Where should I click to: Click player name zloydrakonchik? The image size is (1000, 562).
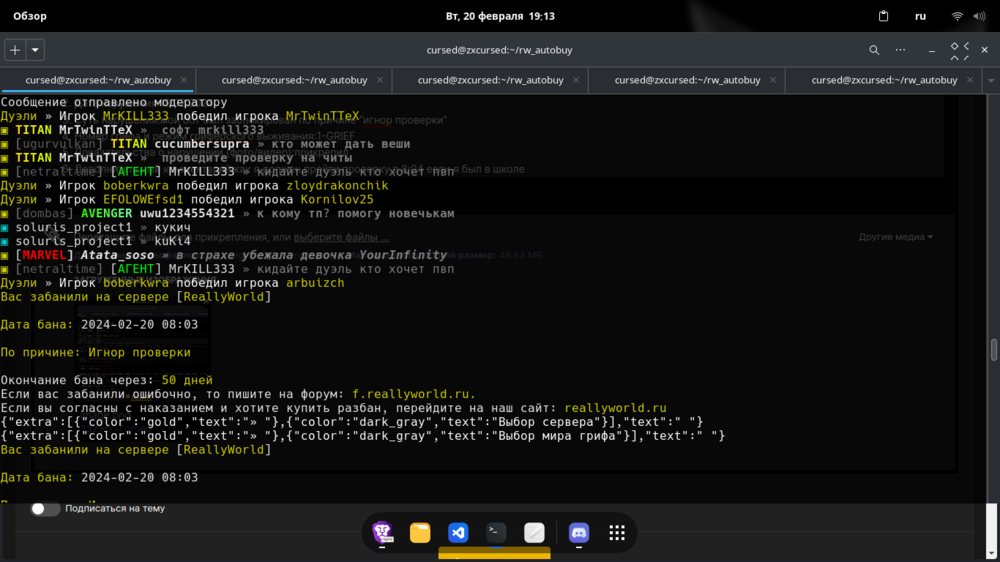(337, 186)
